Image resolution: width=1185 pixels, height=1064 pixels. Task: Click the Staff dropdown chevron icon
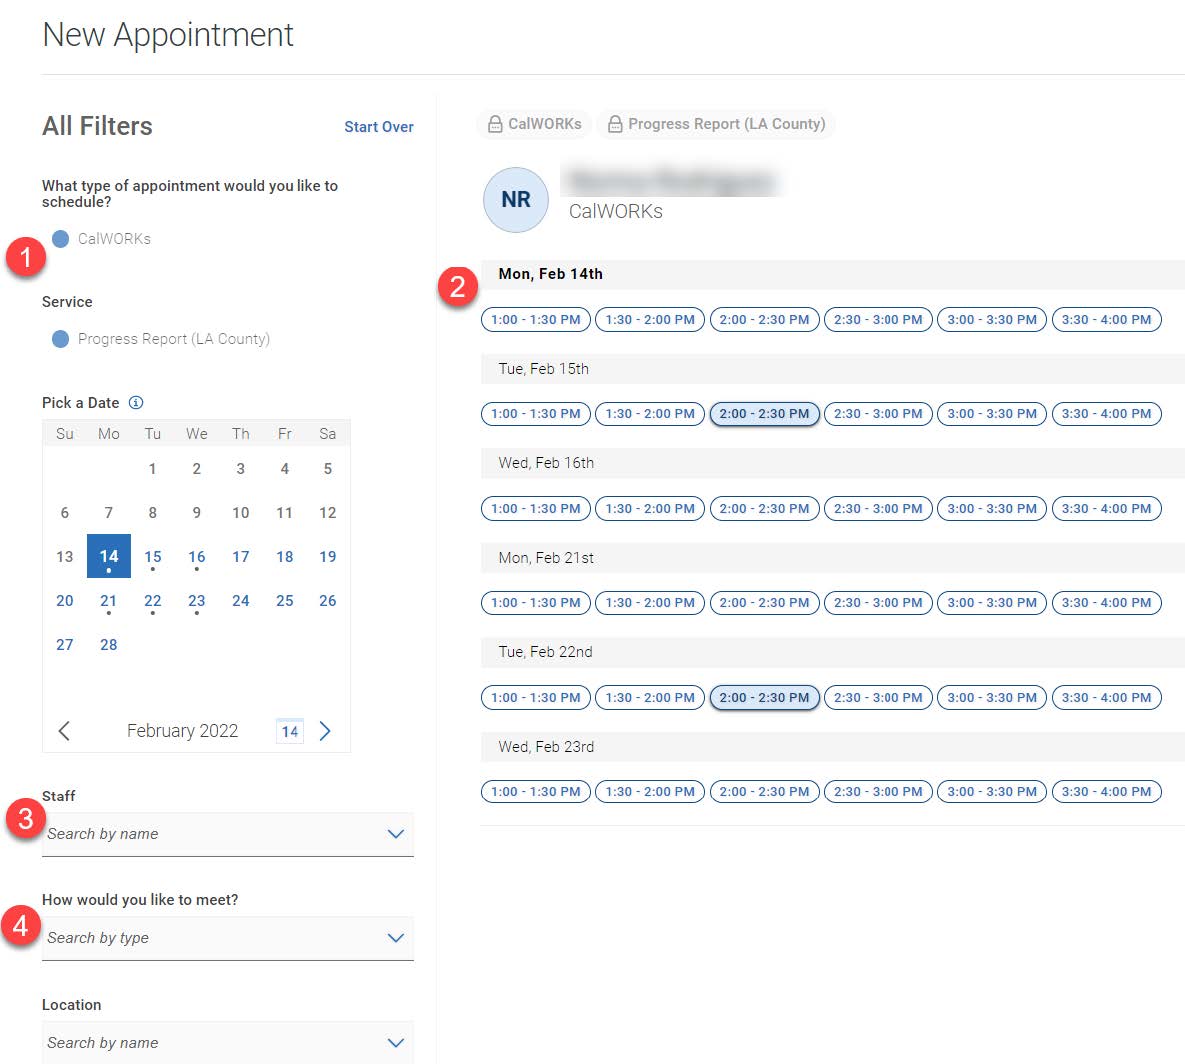coord(396,833)
